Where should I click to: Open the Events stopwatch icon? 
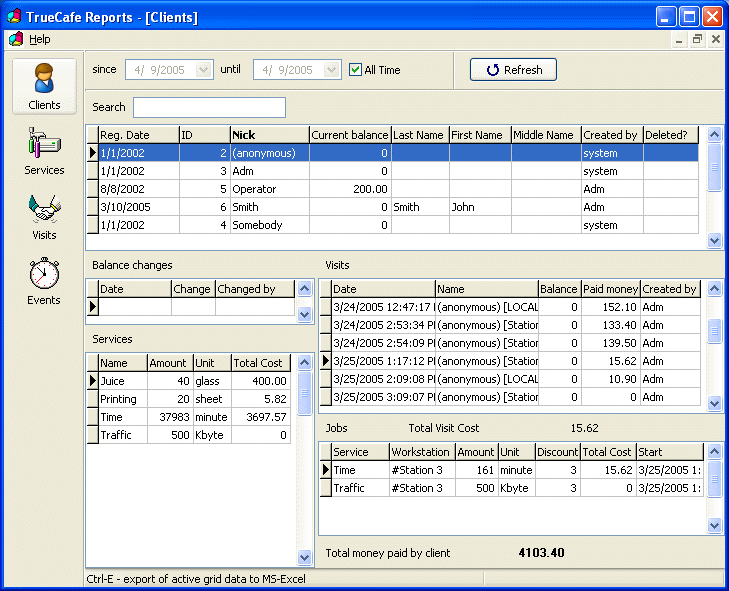point(44,274)
